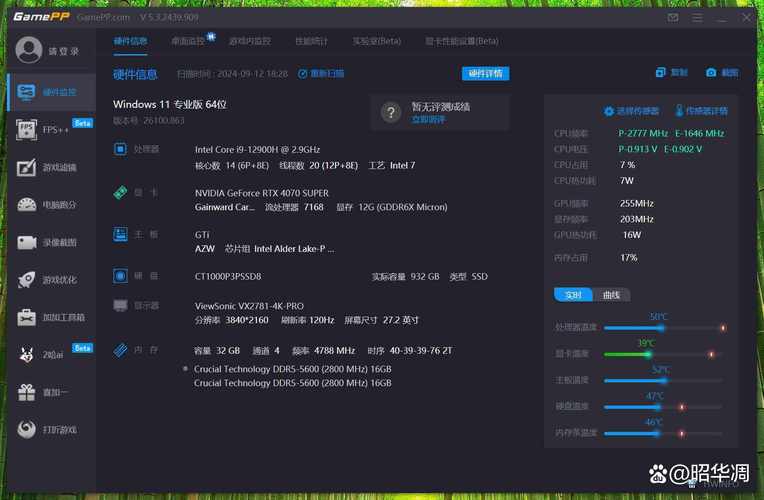Click NVIDIA GeForce RTX 4070 SUPER text

pyautogui.click(x=262, y=193)
